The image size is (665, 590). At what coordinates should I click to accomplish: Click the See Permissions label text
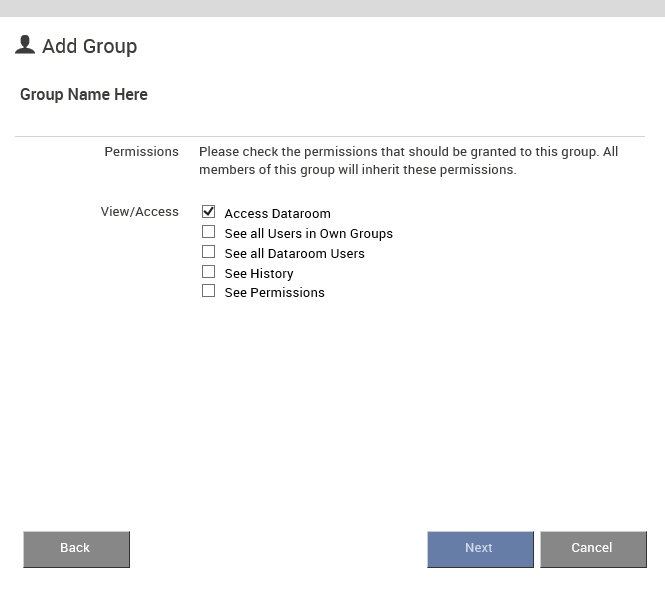tap(274, 293)
